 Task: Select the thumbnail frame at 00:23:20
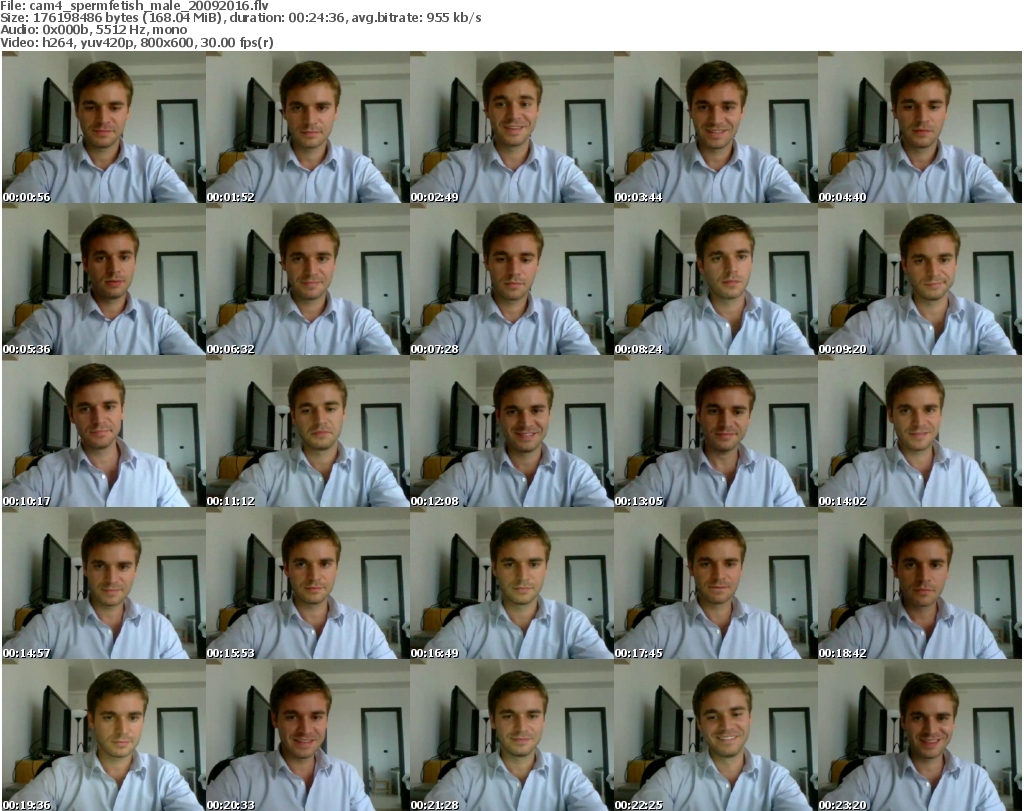[x=920, y=735]
